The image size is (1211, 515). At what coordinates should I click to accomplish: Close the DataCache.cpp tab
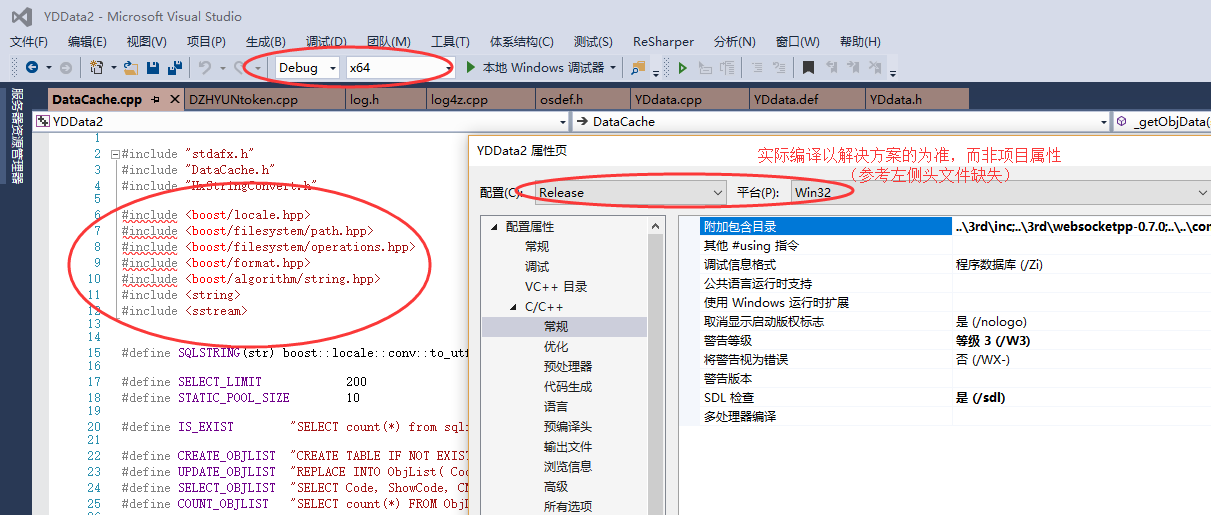[174, 100]
